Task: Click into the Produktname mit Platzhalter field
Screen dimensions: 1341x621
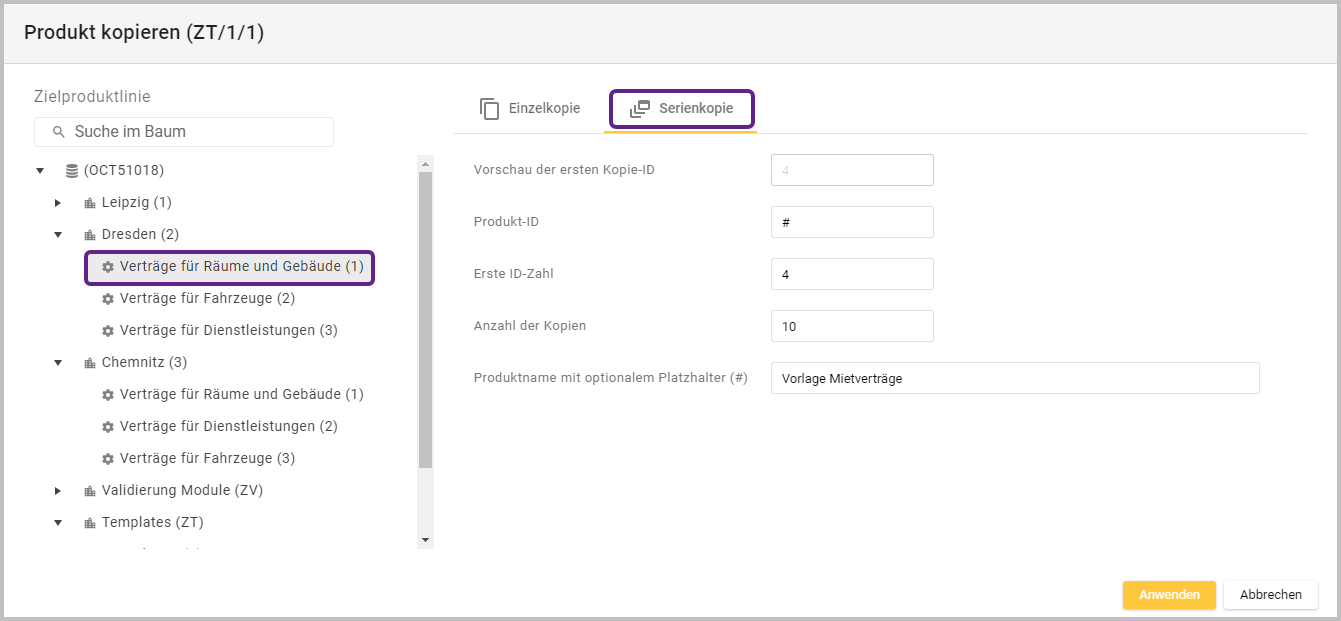Action: pyautogui.click(x=1014, y=378)
